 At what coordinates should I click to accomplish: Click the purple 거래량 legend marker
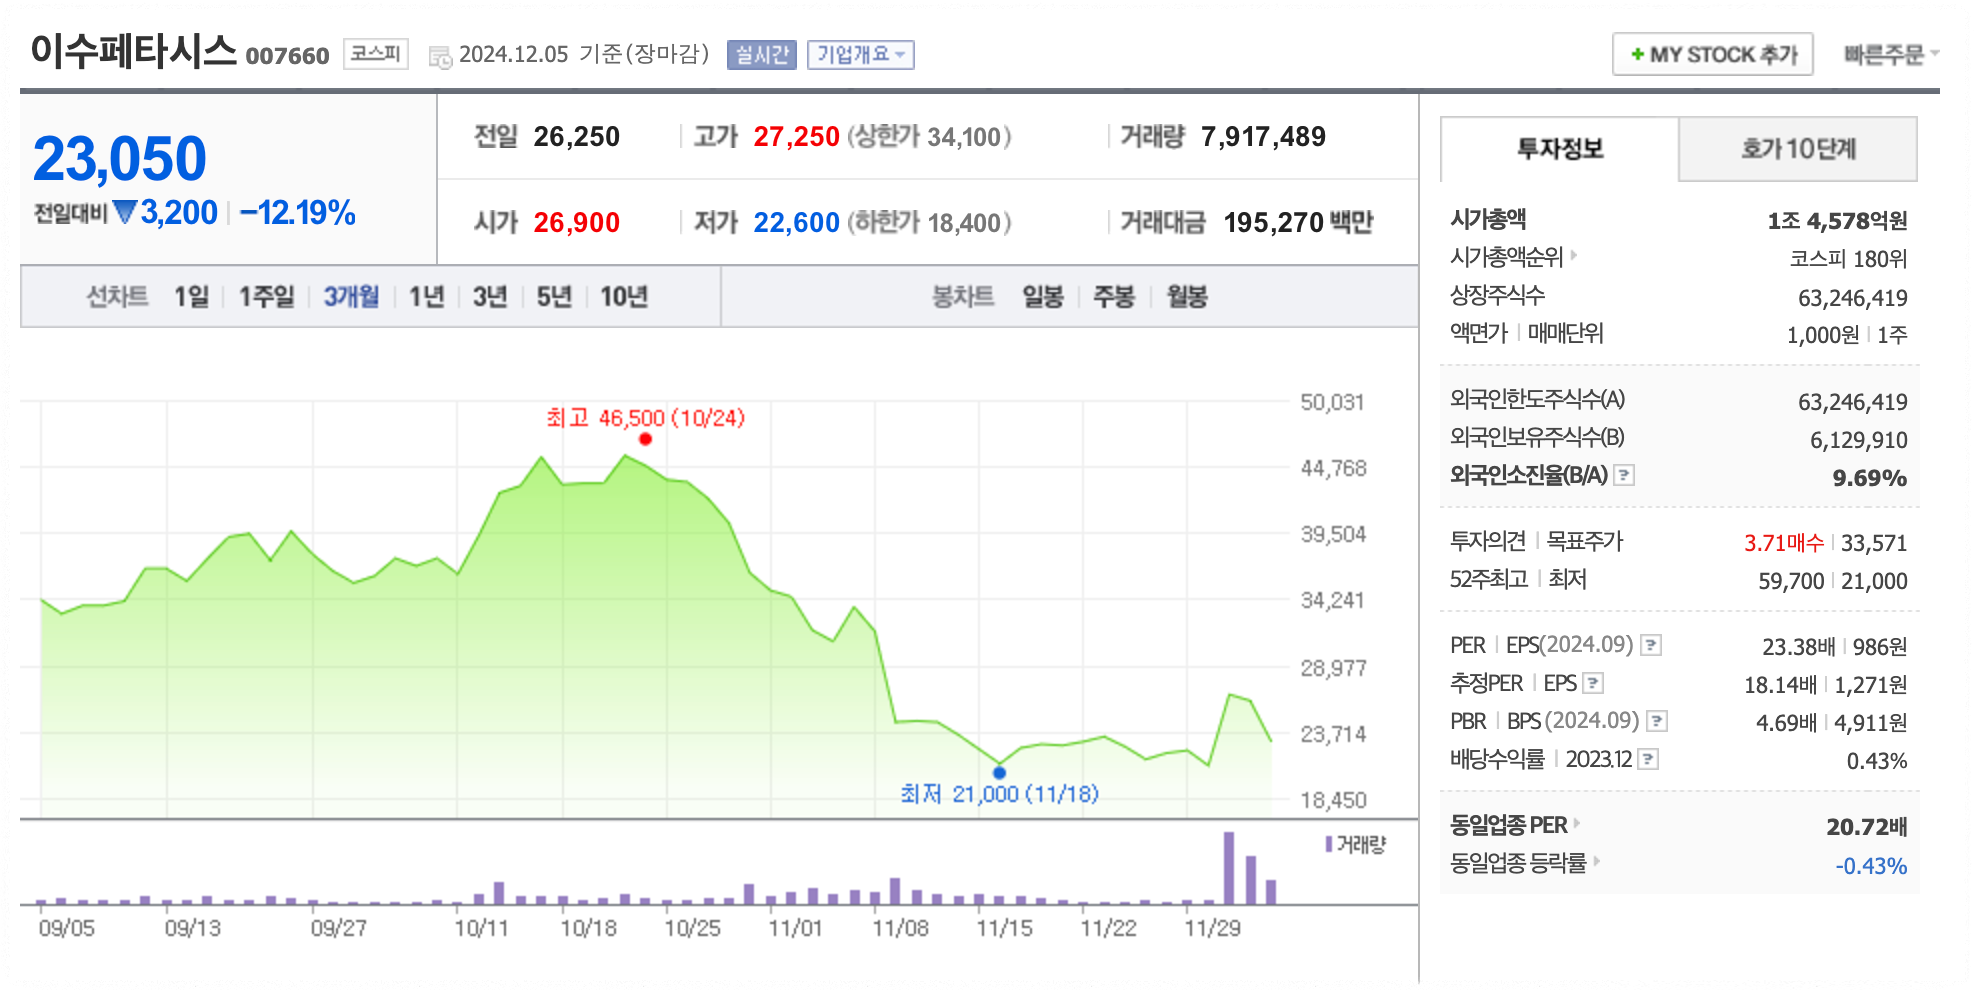click(1329, 844)
